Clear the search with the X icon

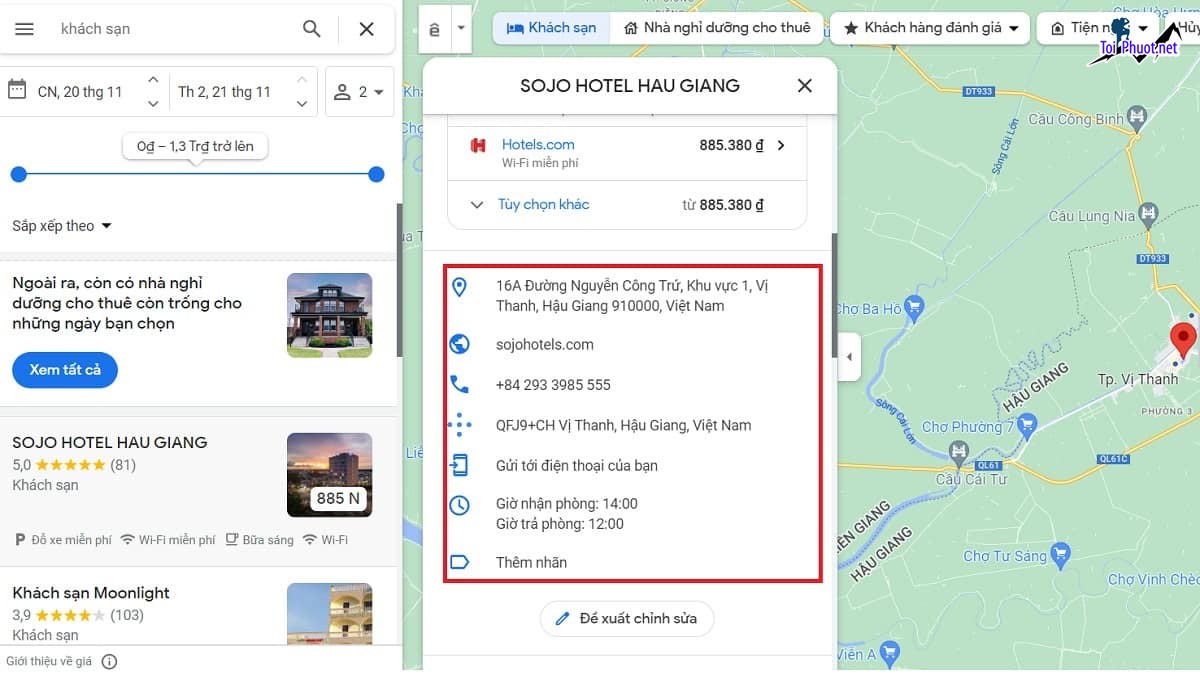coord(366,29)
